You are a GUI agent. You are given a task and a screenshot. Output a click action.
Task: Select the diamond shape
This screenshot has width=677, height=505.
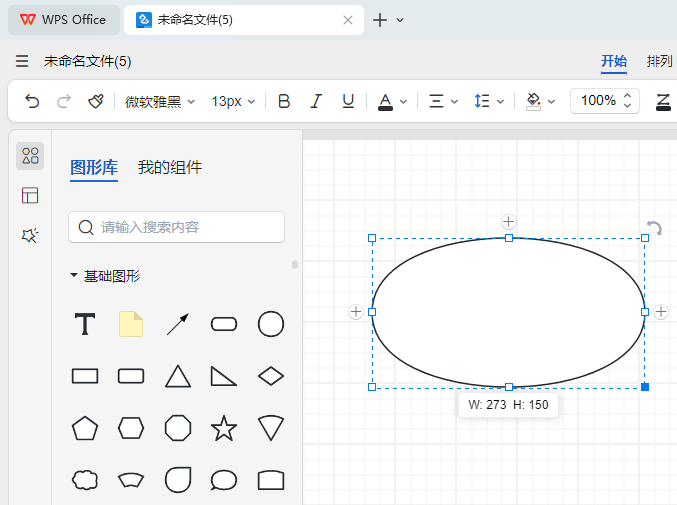pyautogui.click(x=271, y=376)
